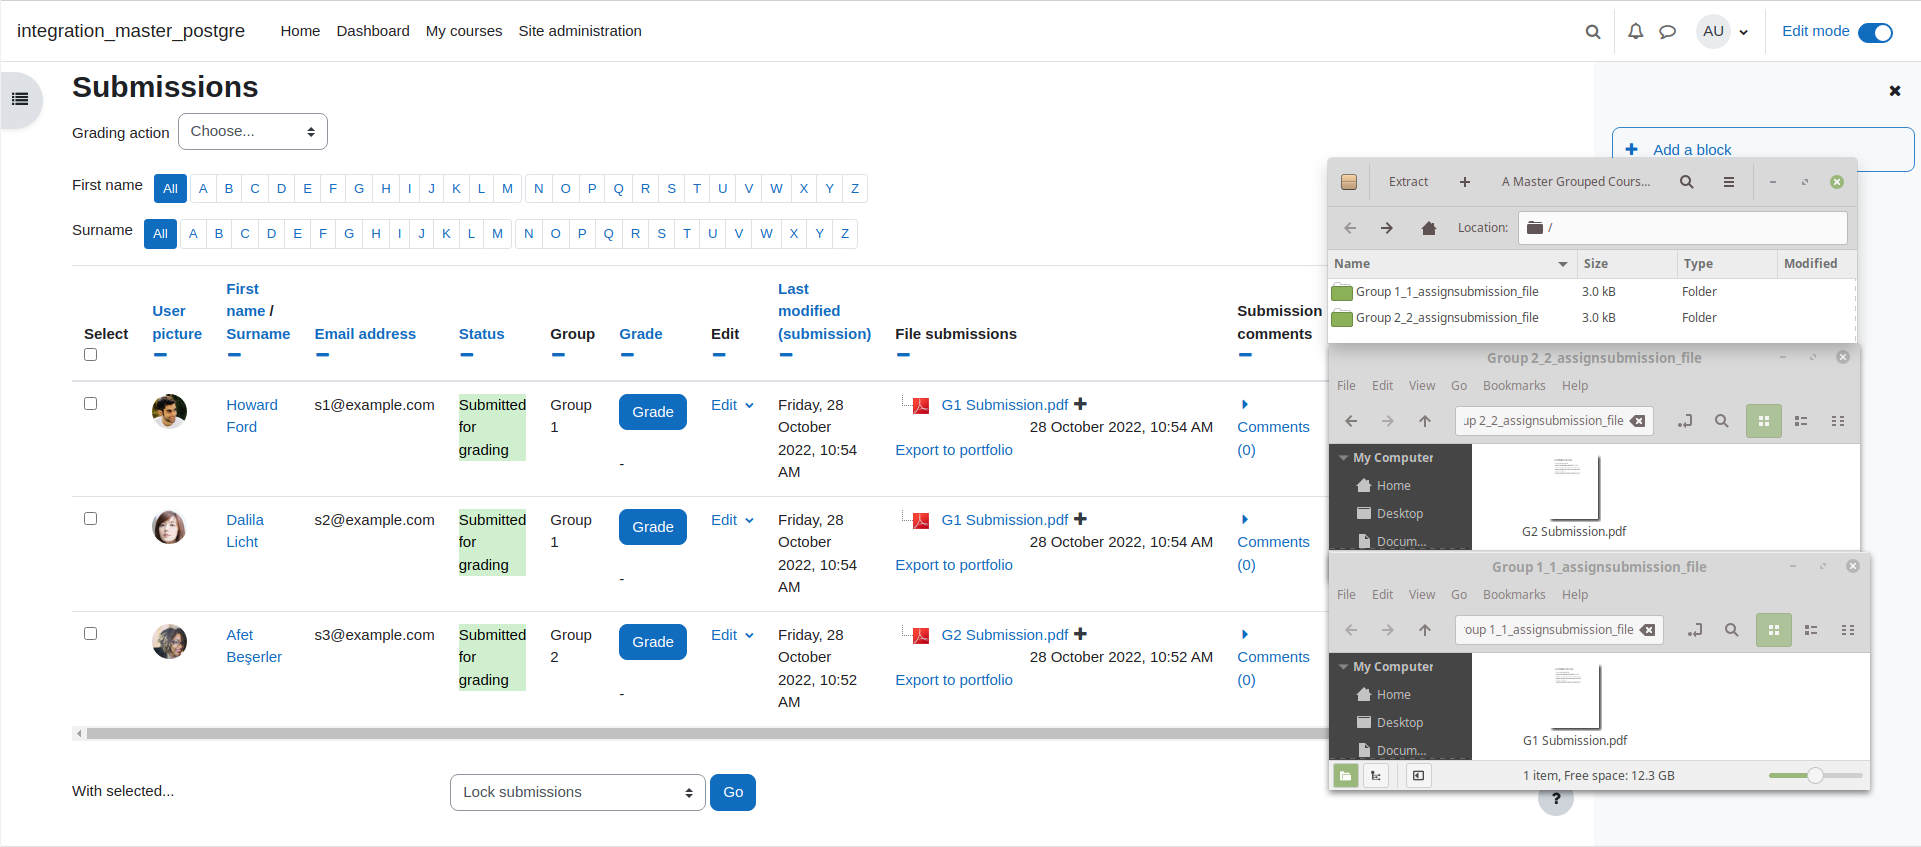Viewport: 1921px width, 847px height.
Task: Click Grade button for Howard Ford
Action: pyautogui.click(x=653, y=412)
